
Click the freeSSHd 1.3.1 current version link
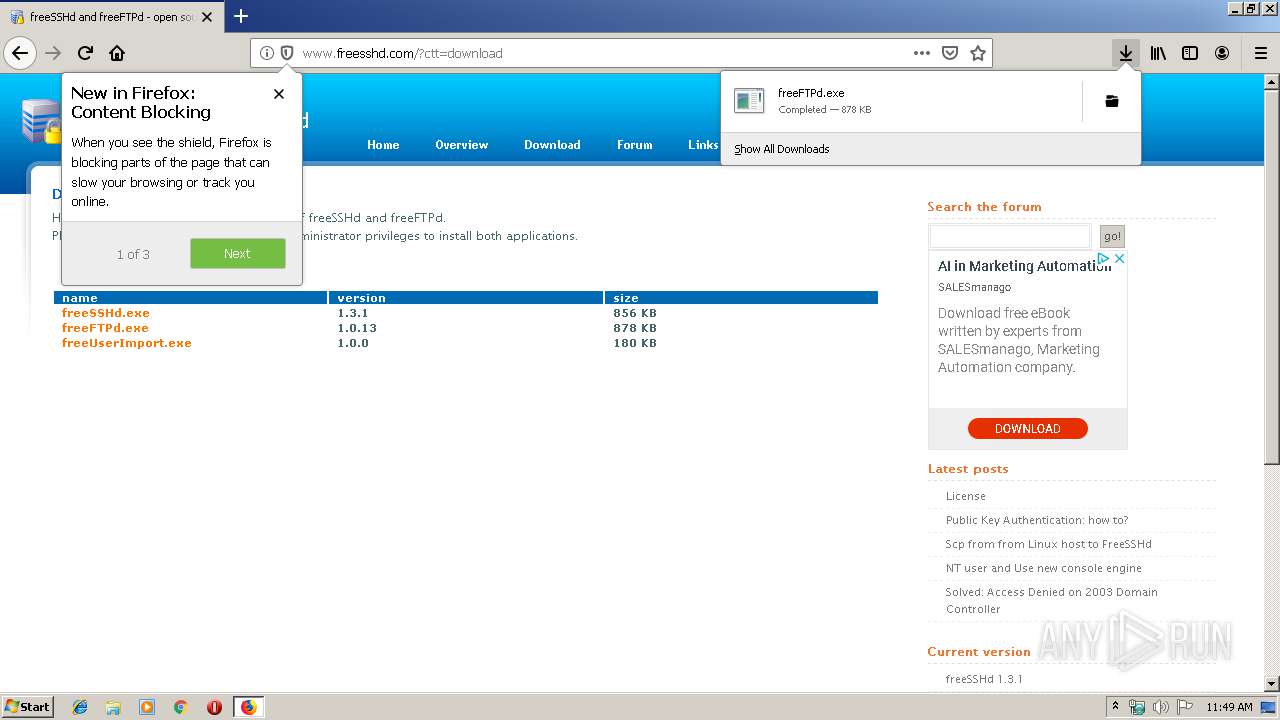984,679
